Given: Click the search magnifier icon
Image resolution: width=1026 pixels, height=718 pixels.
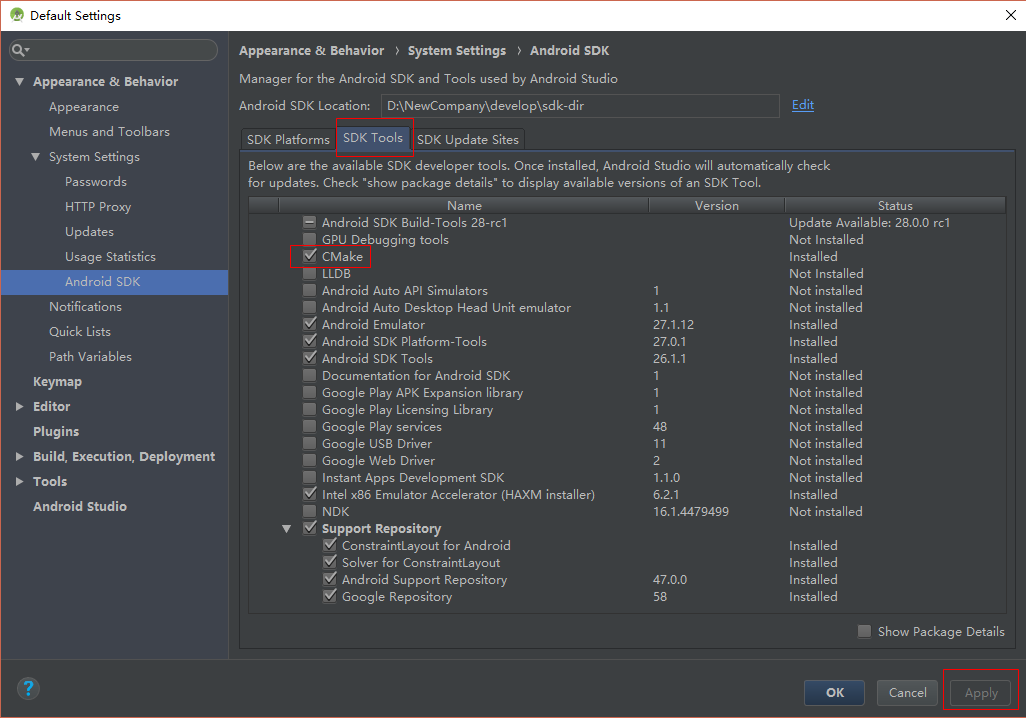Looking at the screenshot, I should (x=19, y=50).
